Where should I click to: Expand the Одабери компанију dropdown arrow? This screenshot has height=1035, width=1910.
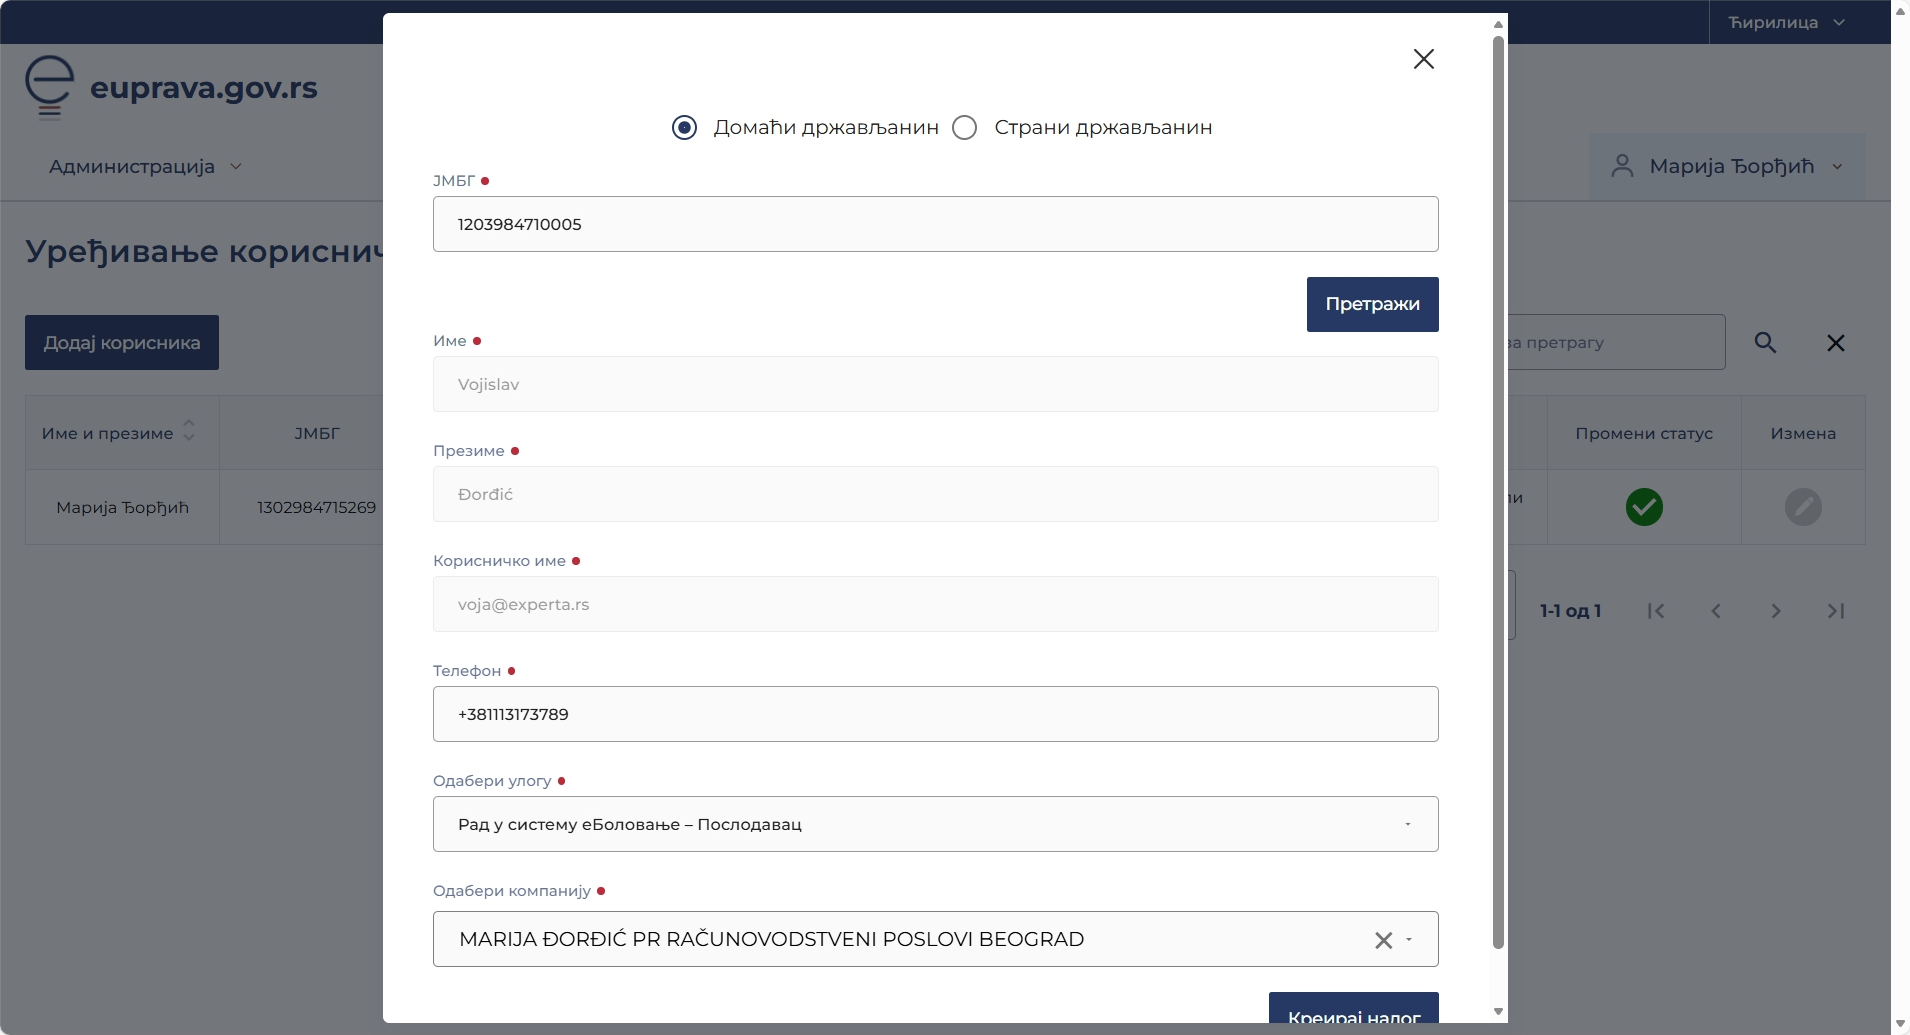(x=1409, y=940)
